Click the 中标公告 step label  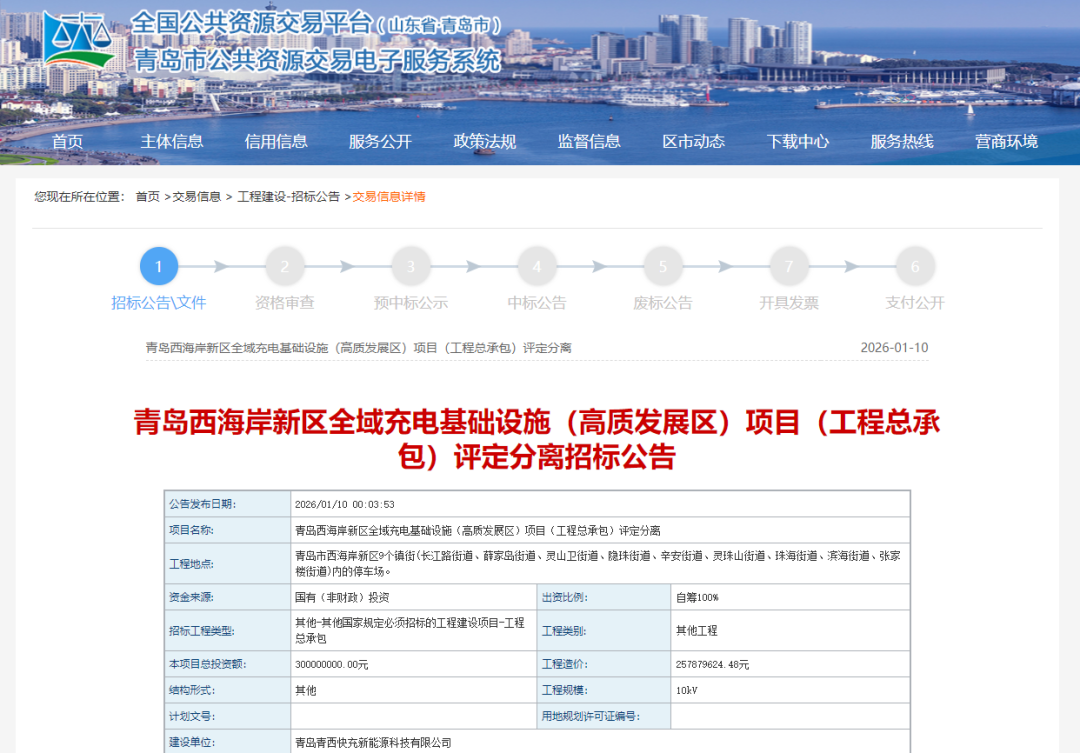click(537, 303)
